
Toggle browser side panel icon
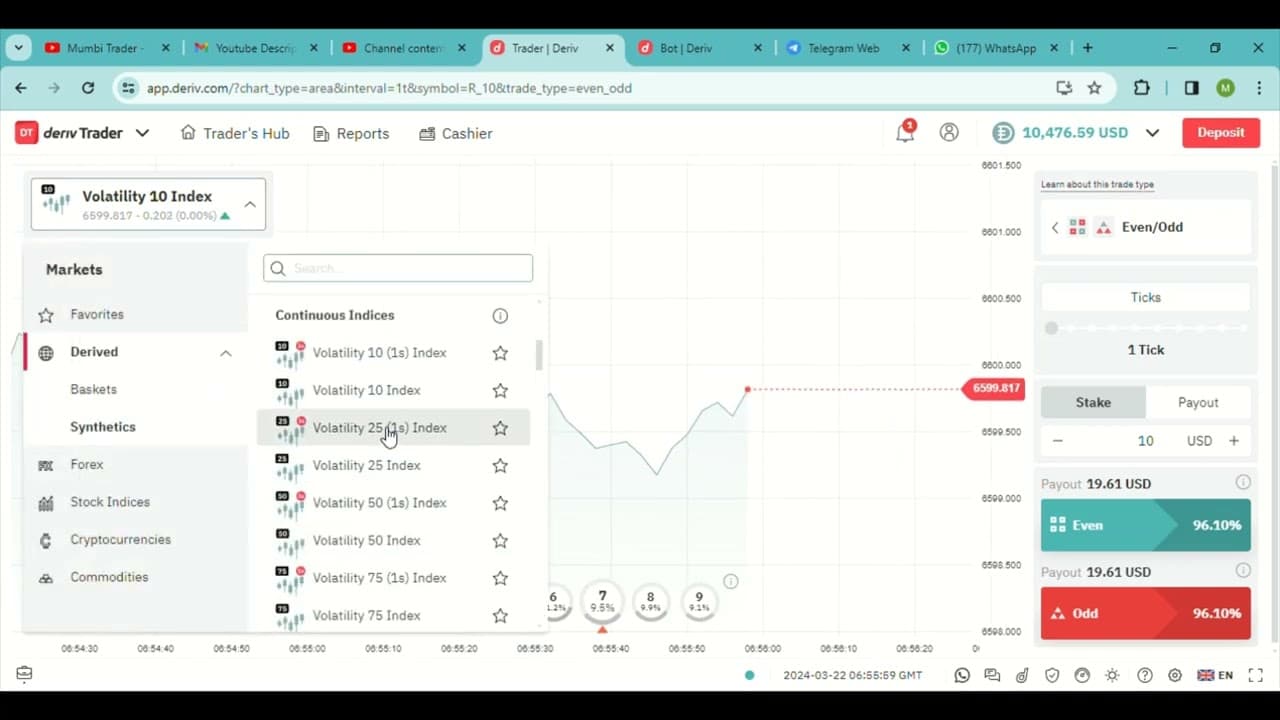1191,88
